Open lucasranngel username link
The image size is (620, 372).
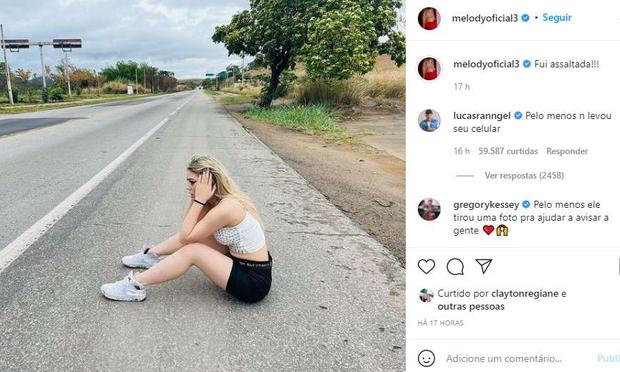pos(482,116)
